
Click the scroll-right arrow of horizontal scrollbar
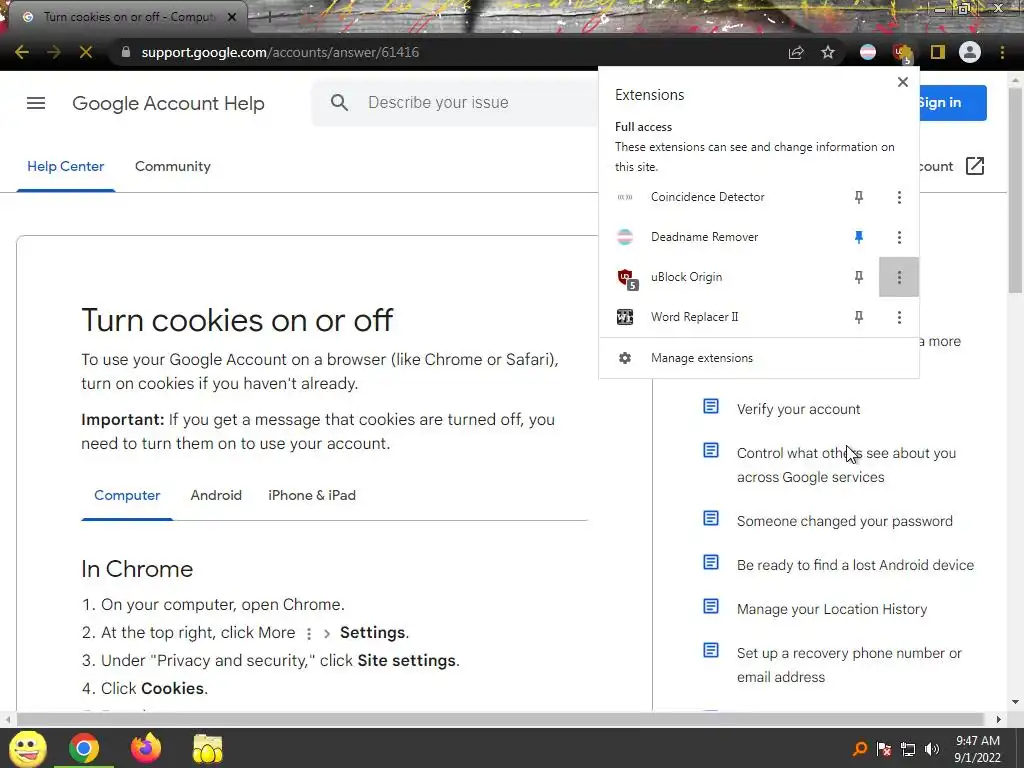999,720
